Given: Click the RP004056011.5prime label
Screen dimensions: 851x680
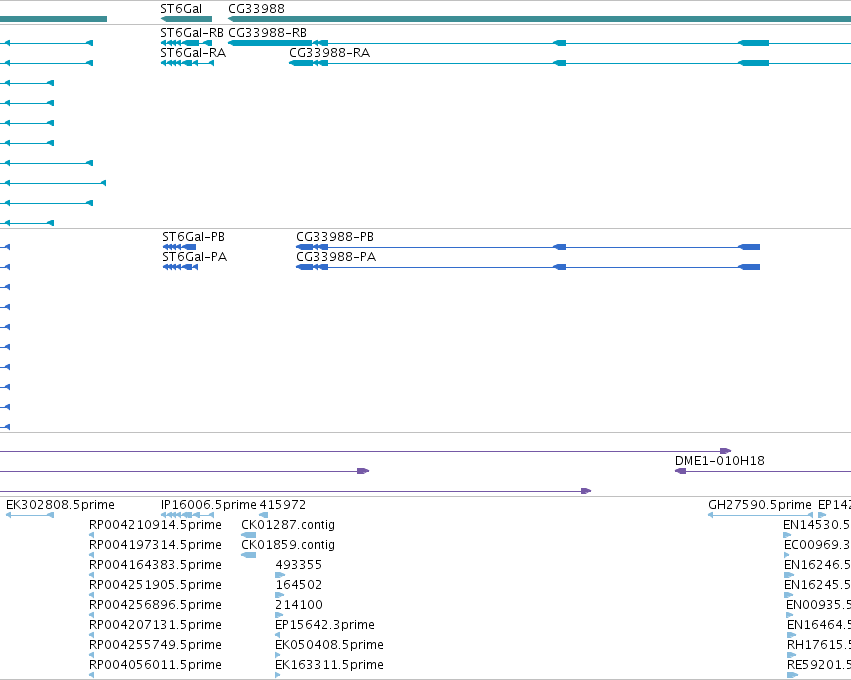Looking at the screenshot, I should point(155,665).
